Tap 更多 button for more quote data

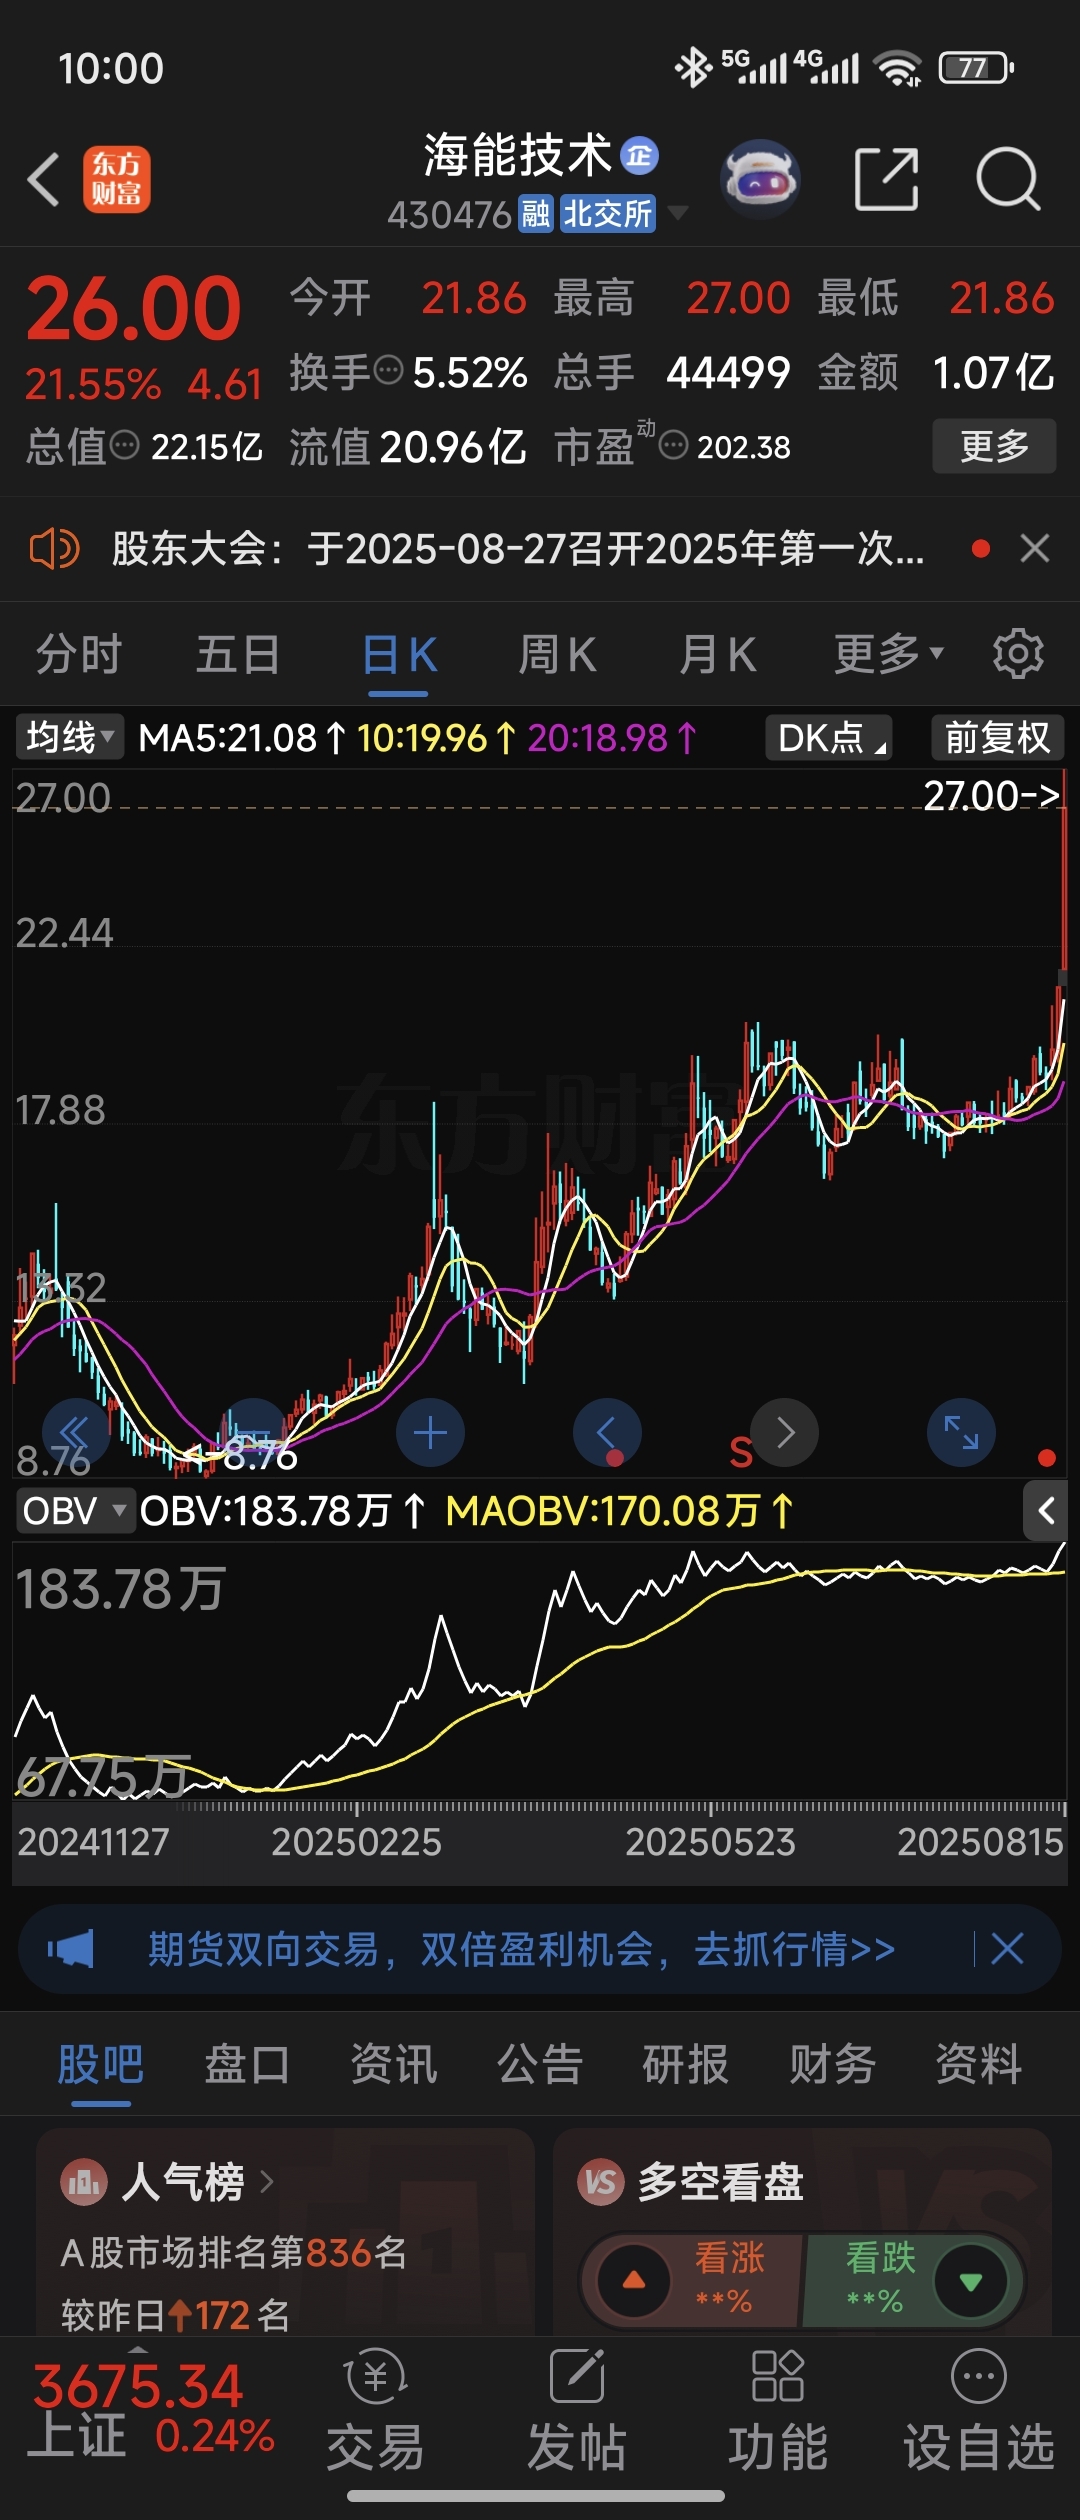pos(994,445)
